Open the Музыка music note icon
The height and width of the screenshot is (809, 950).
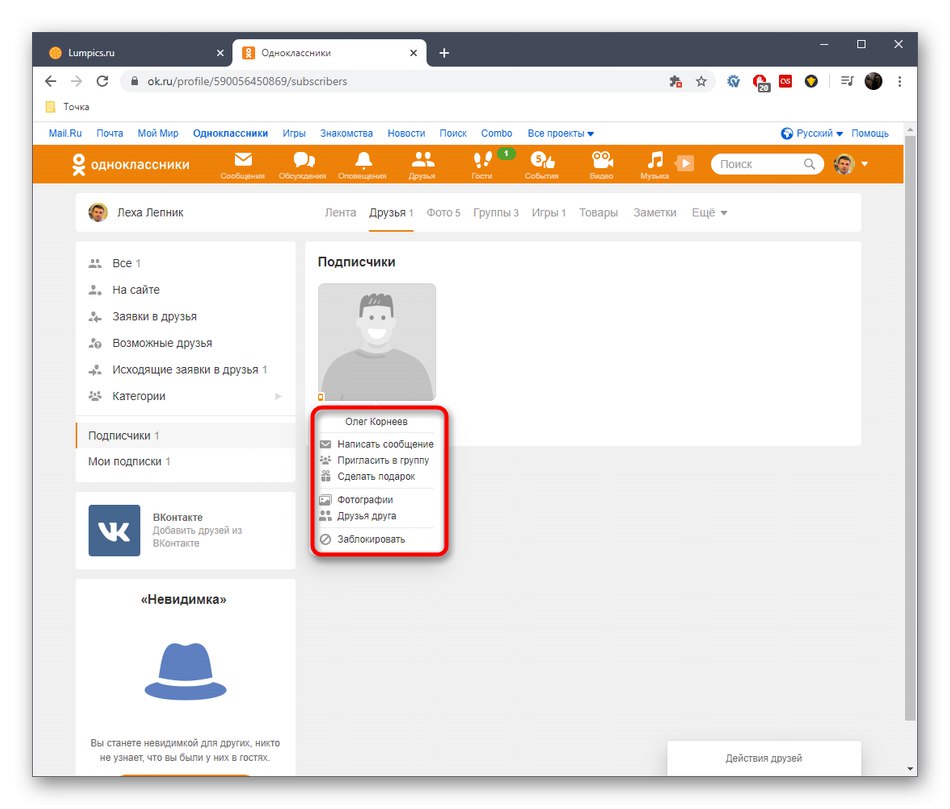655,164
